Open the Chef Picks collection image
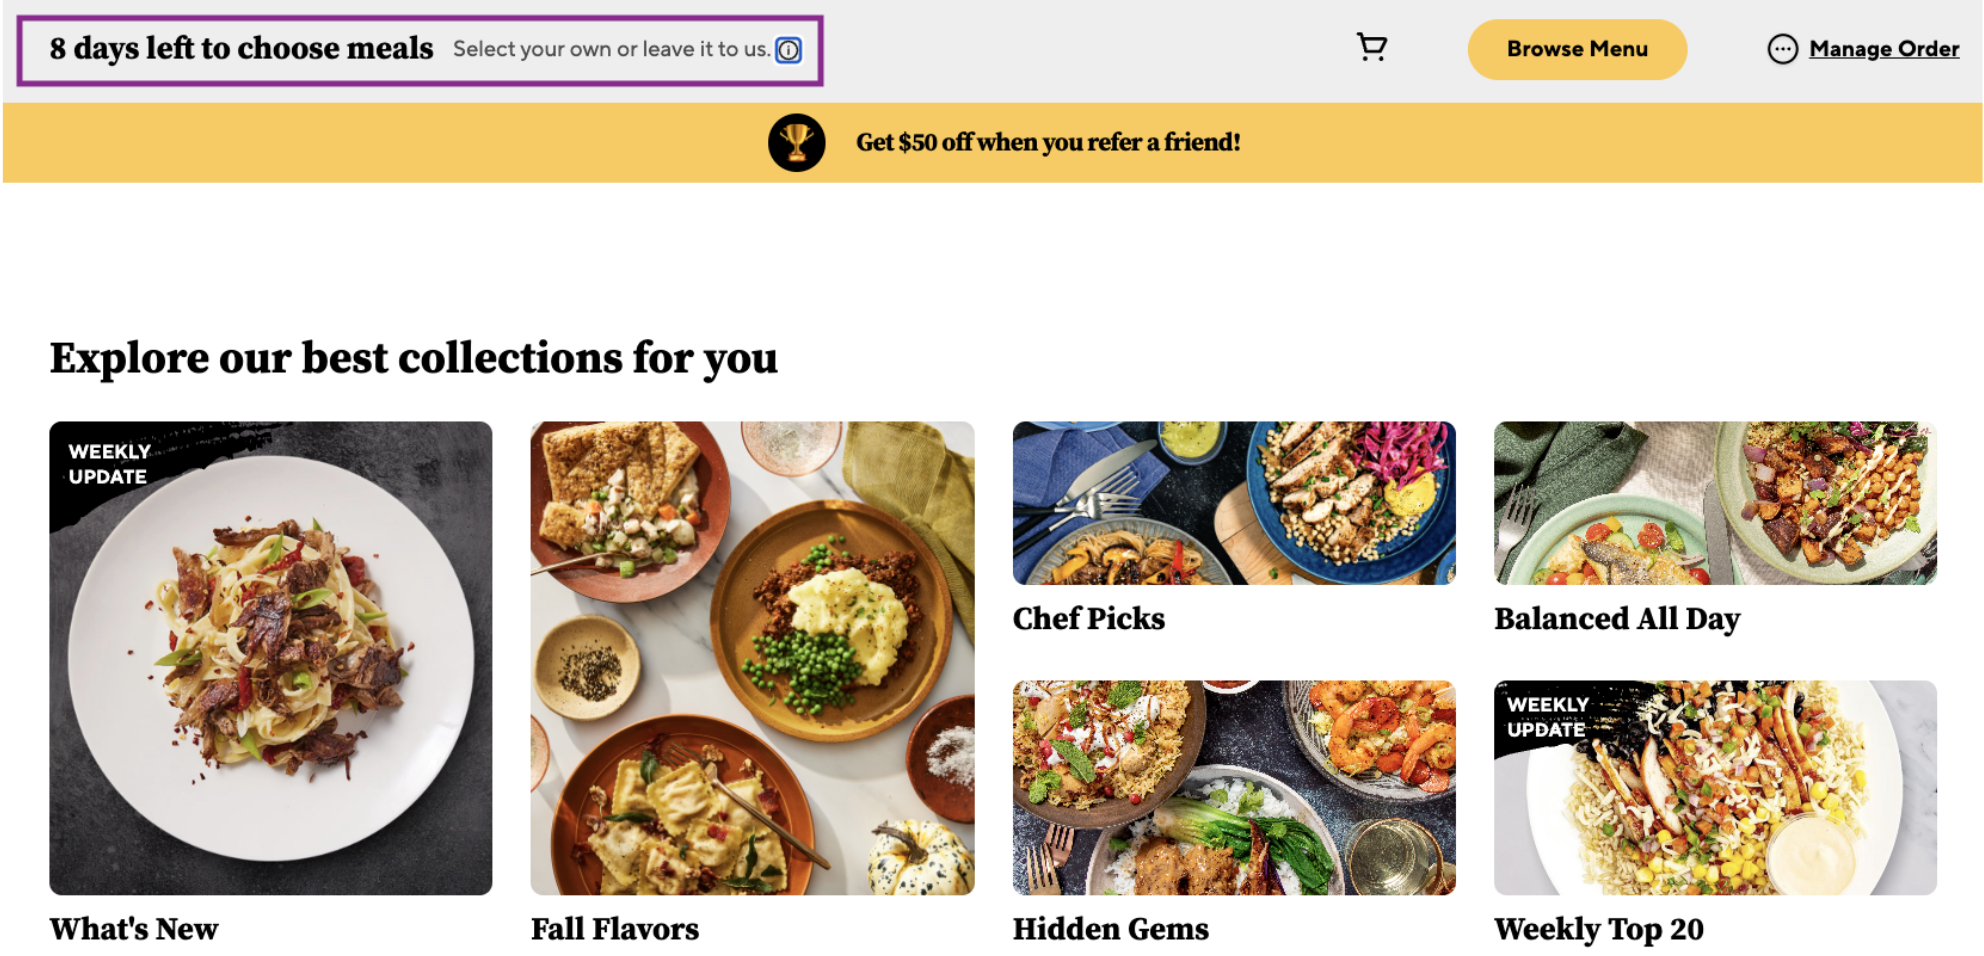The height and width of the screenshot is (956, 1984). point(1233,503)
